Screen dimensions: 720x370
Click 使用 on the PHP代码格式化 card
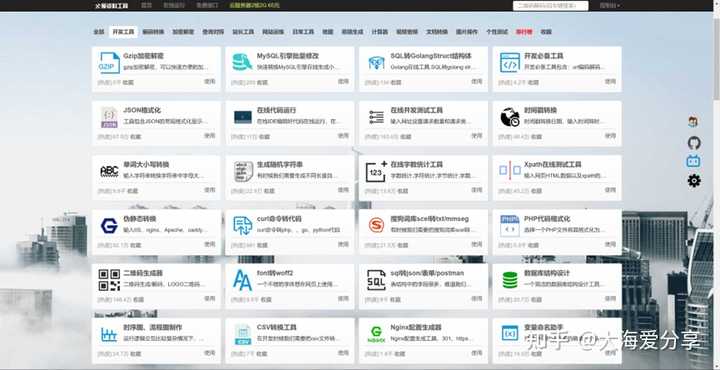pyautogui.click(x=610, y=244)
